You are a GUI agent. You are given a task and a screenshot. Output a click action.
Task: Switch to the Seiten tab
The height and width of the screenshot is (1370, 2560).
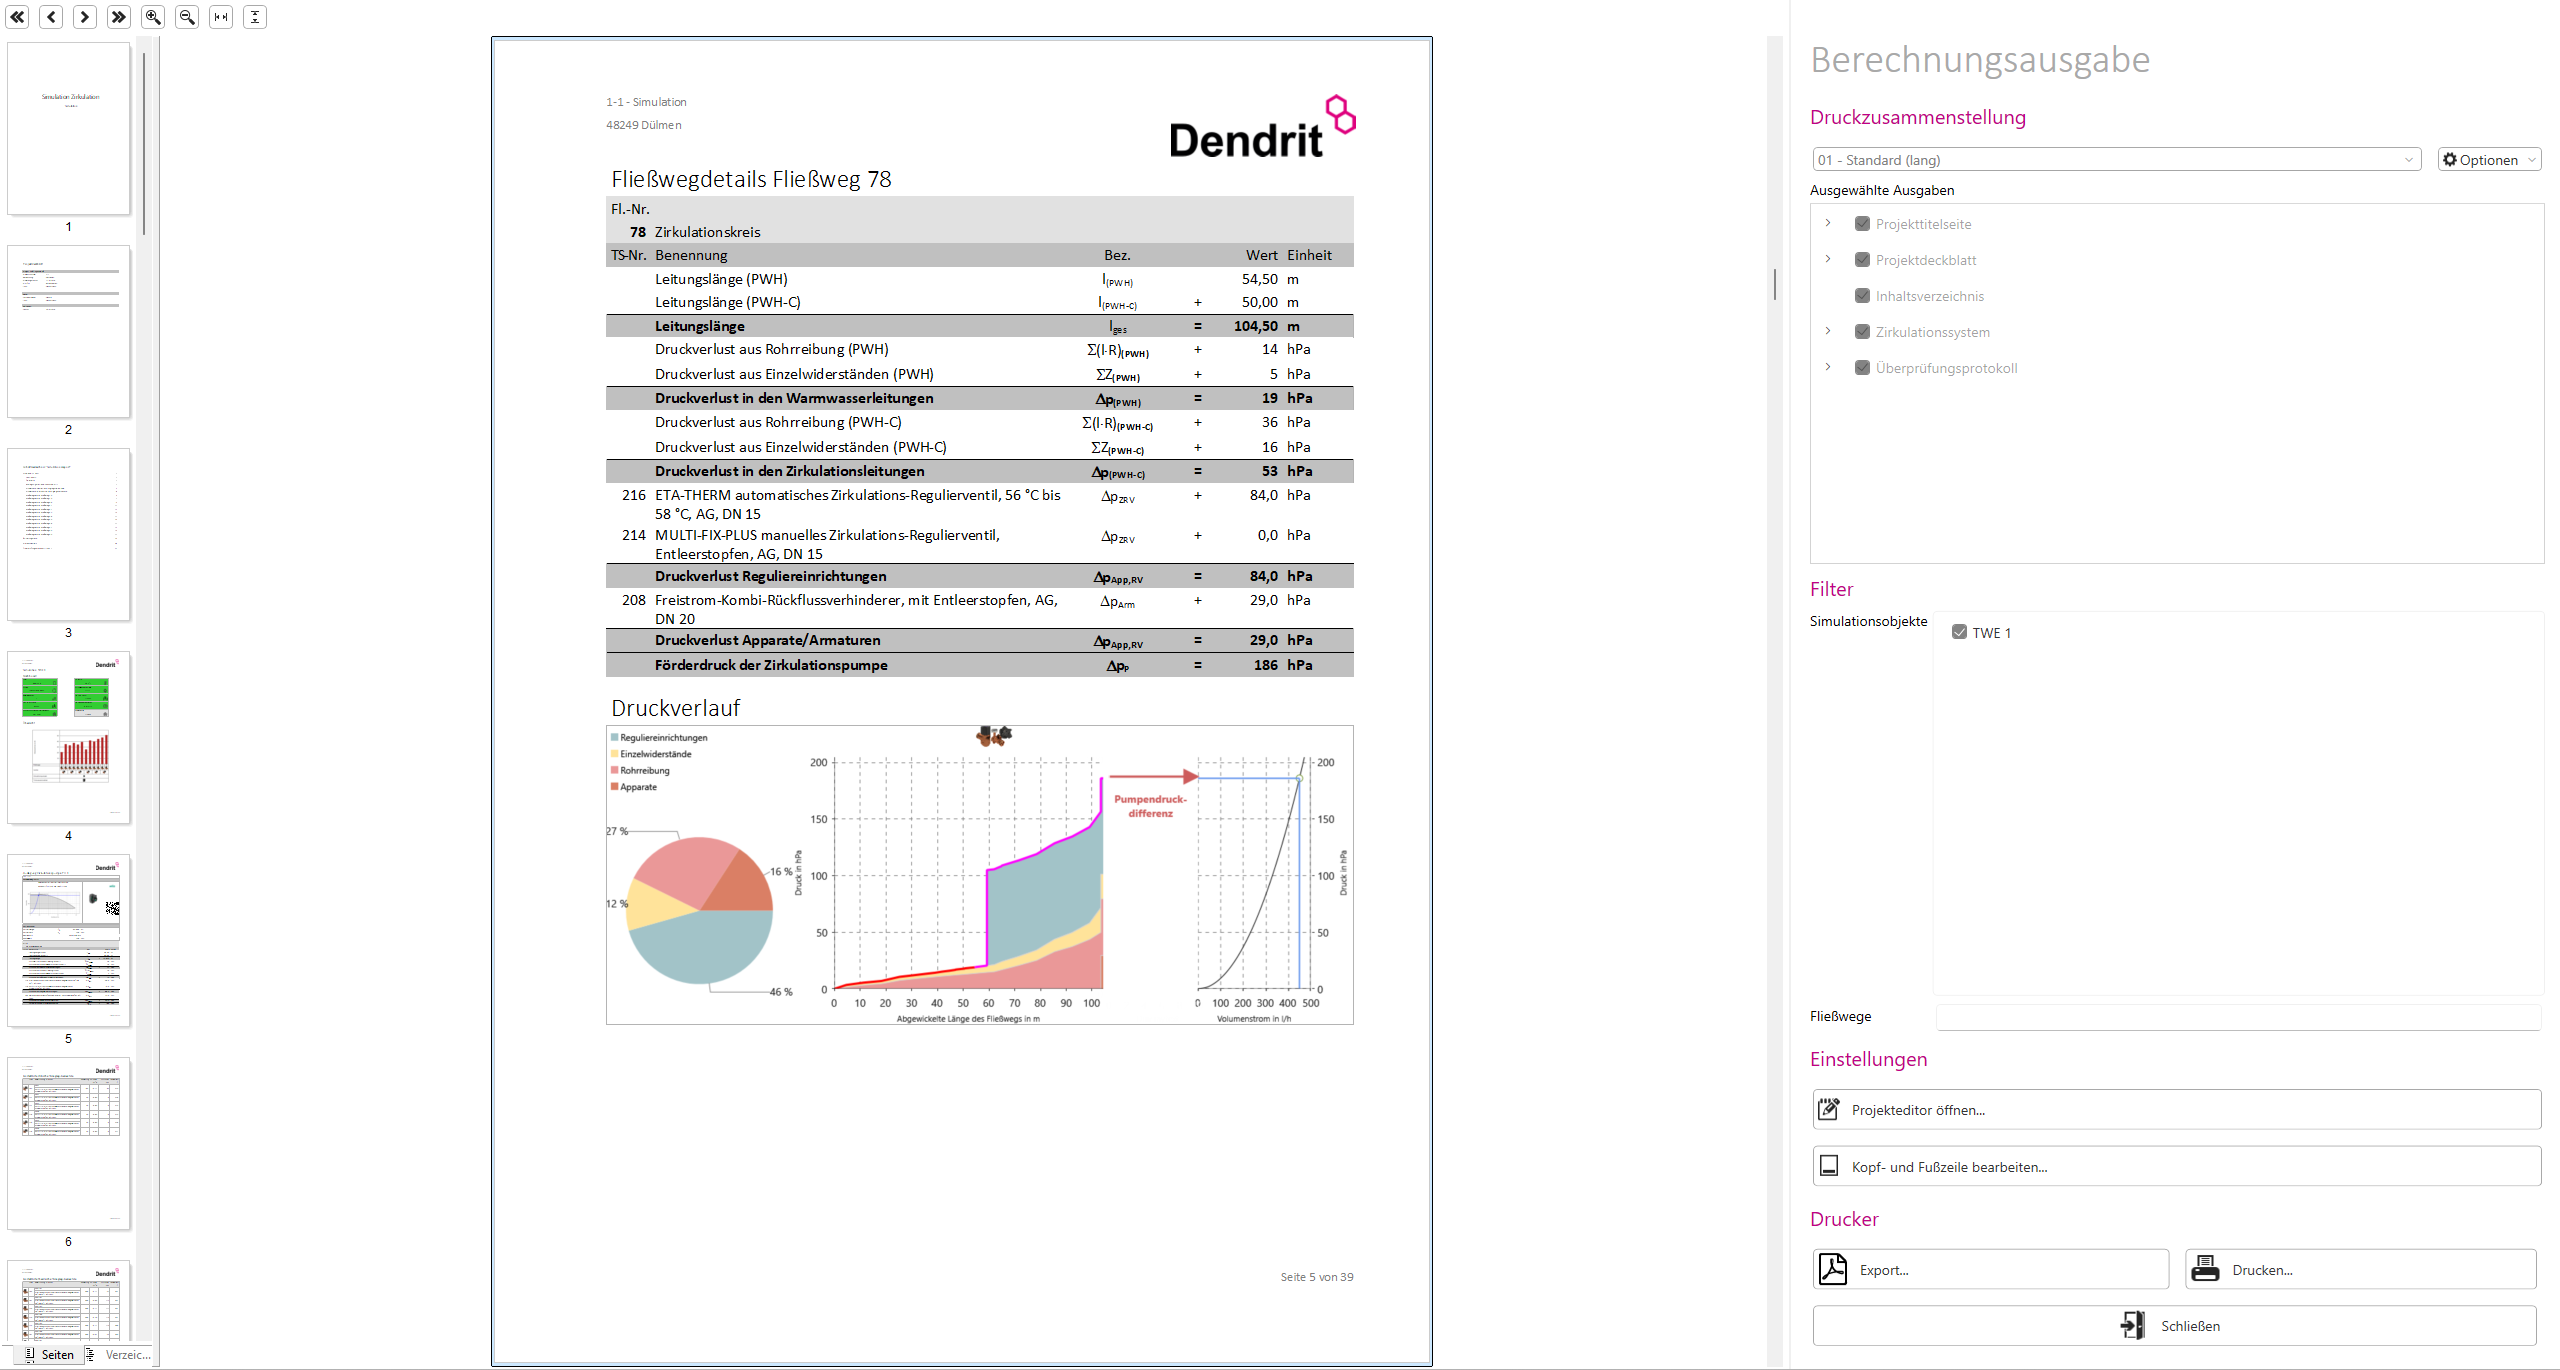50,1354
